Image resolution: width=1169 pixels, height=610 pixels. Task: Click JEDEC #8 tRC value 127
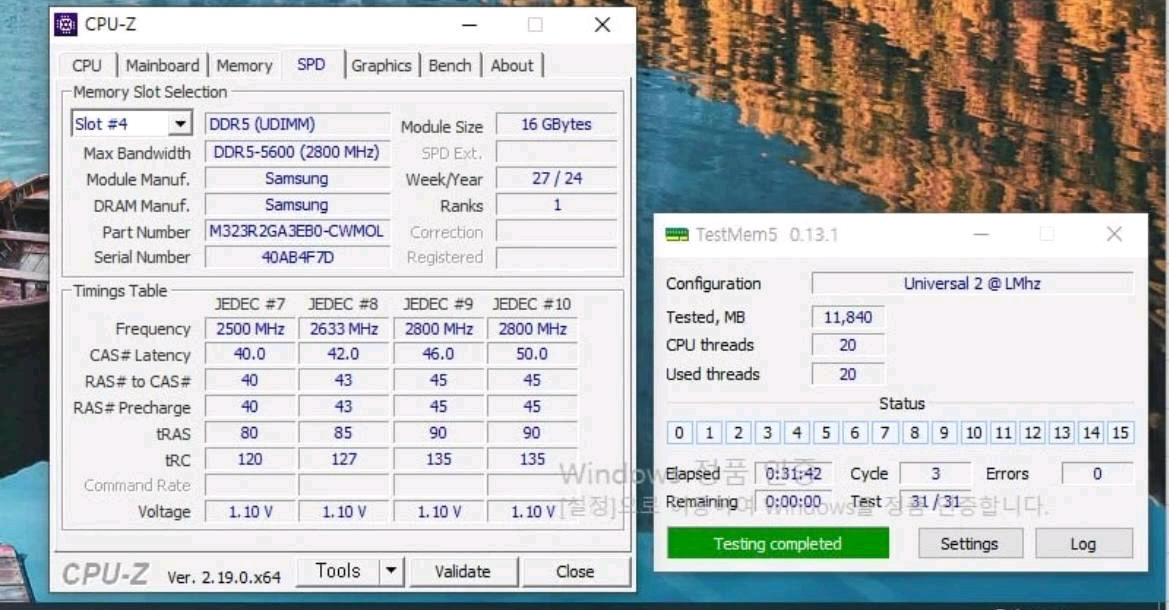[x=343, y=459]
